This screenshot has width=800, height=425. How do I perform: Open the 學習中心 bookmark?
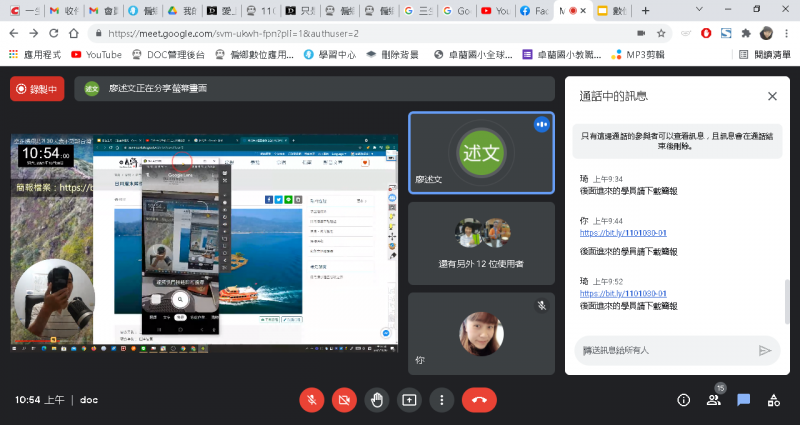[330, 55]
